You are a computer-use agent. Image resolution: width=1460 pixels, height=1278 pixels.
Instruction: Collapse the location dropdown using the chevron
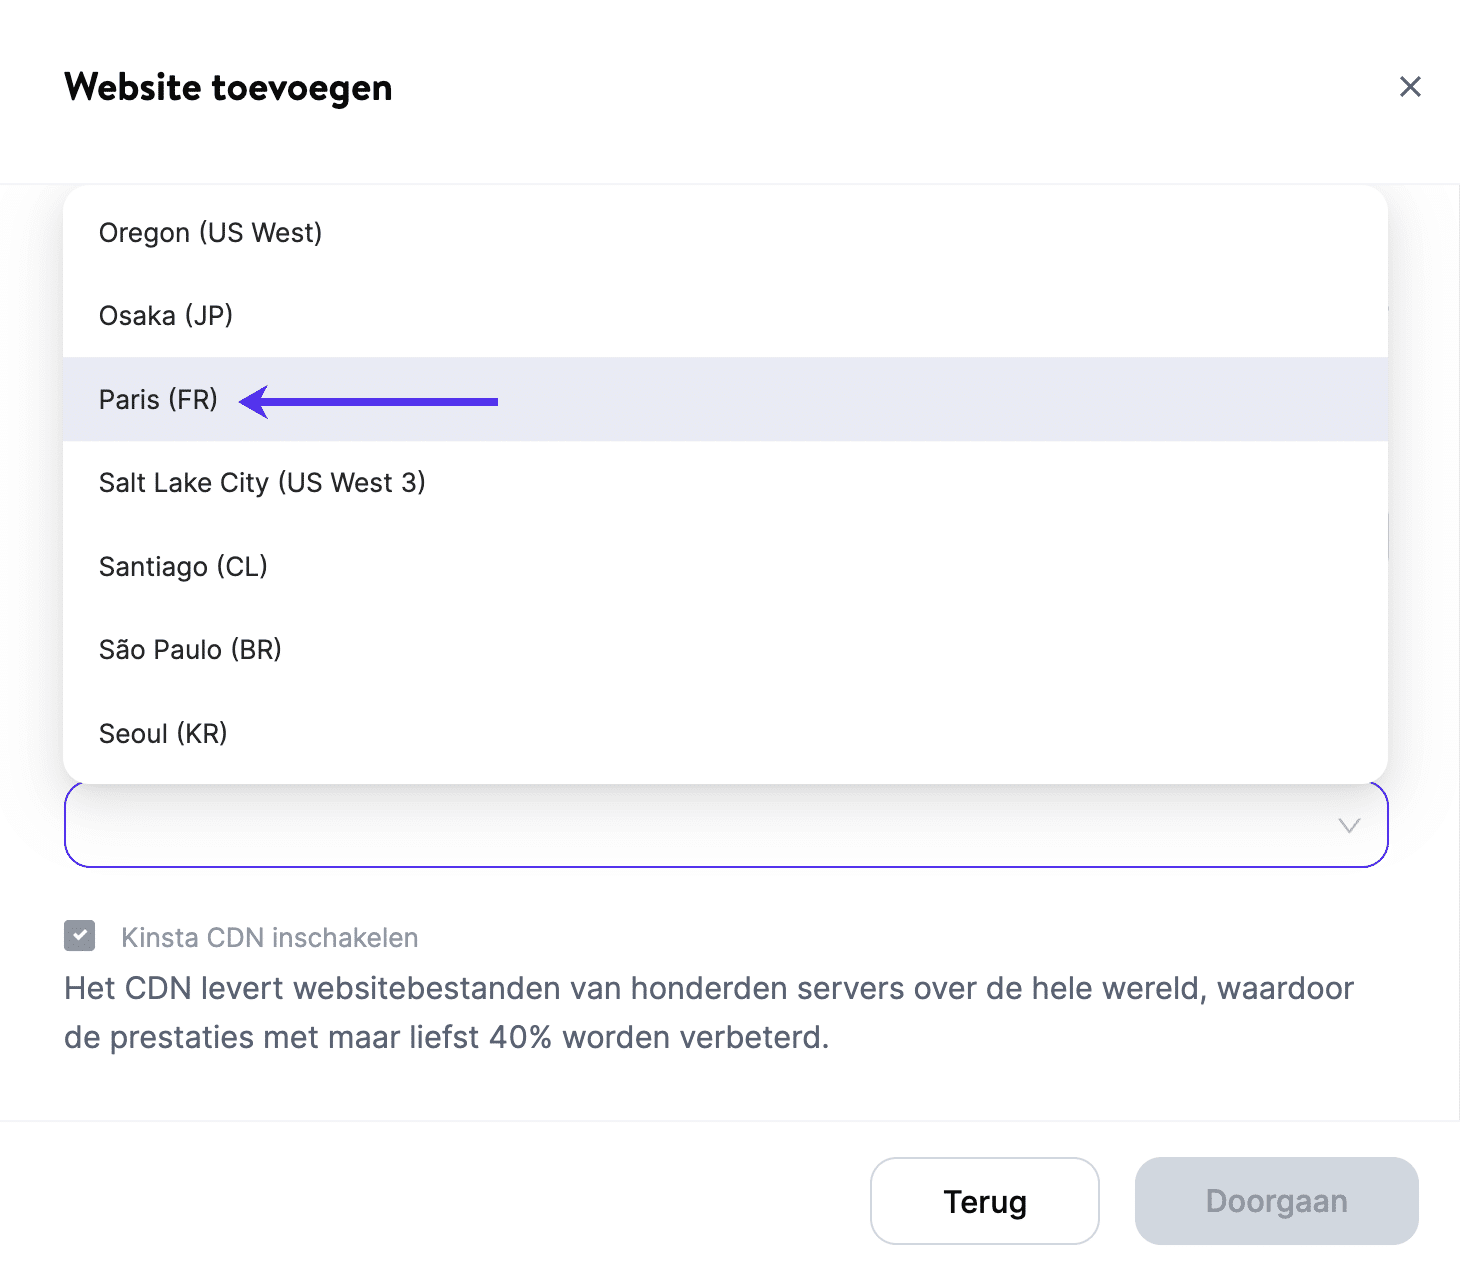click(1349, 826)
